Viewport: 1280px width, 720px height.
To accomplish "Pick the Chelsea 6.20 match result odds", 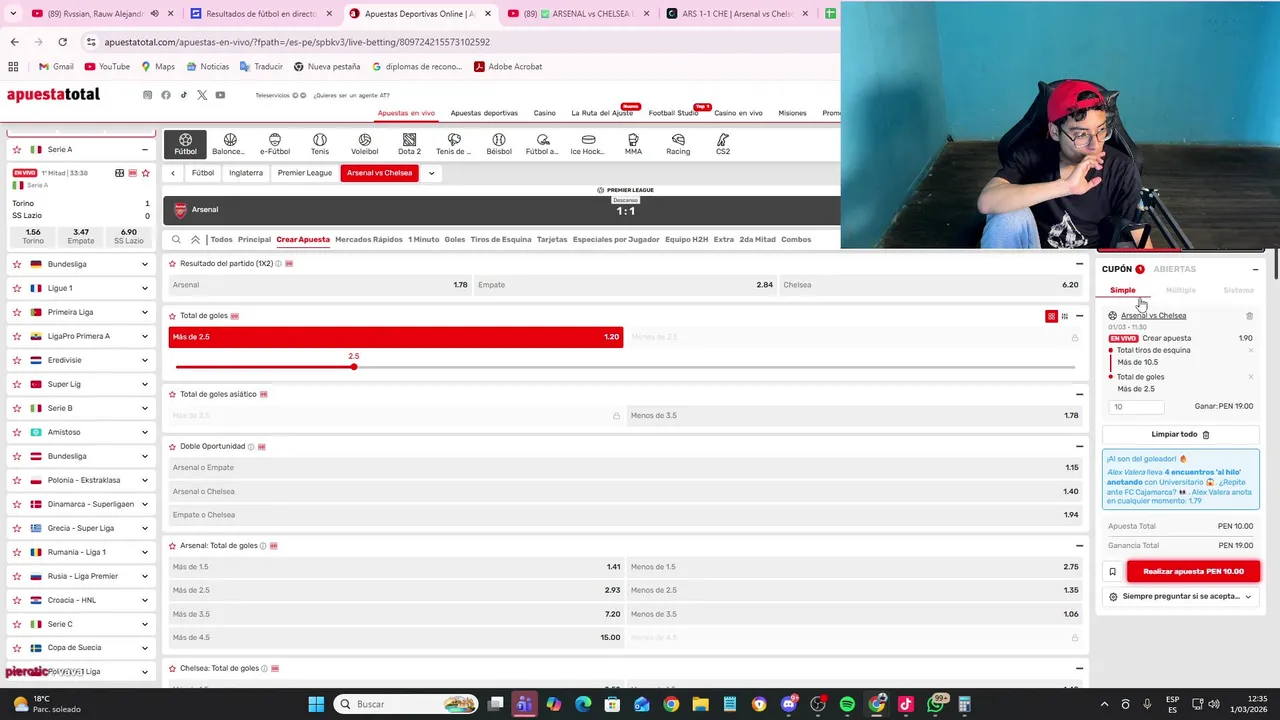I will tap(930, 285).
